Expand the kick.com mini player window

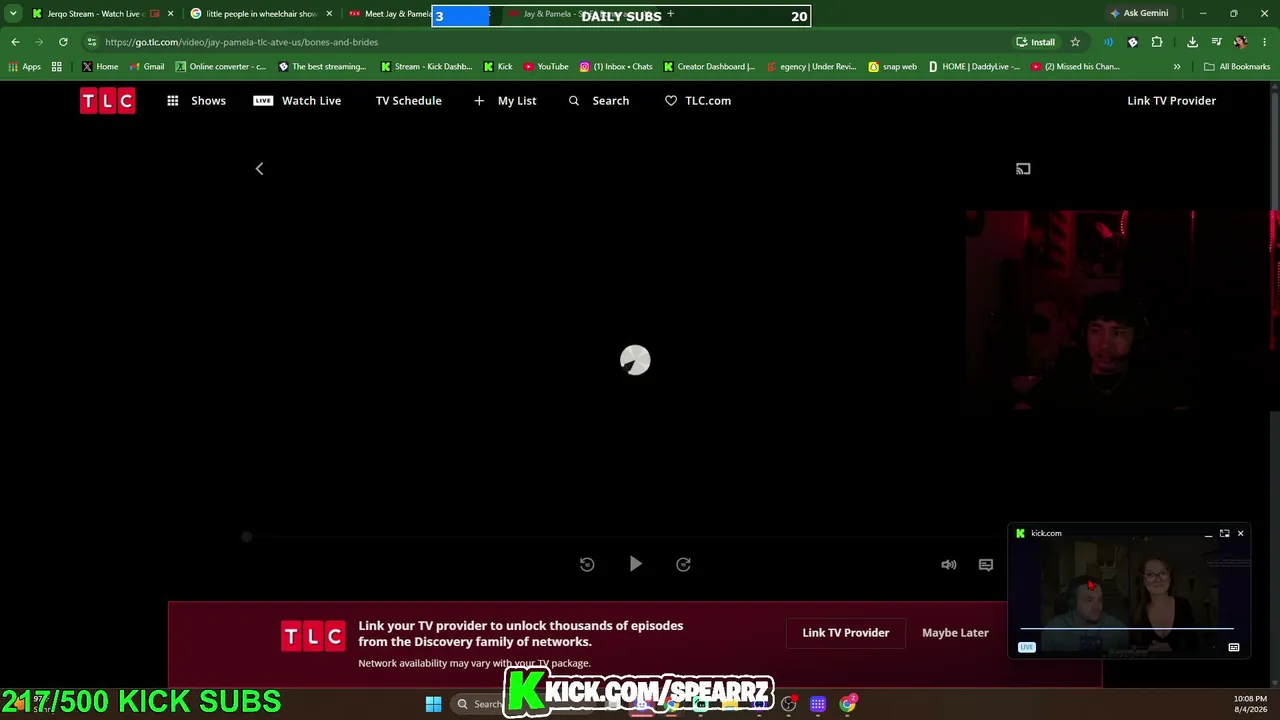point(1224,534)
